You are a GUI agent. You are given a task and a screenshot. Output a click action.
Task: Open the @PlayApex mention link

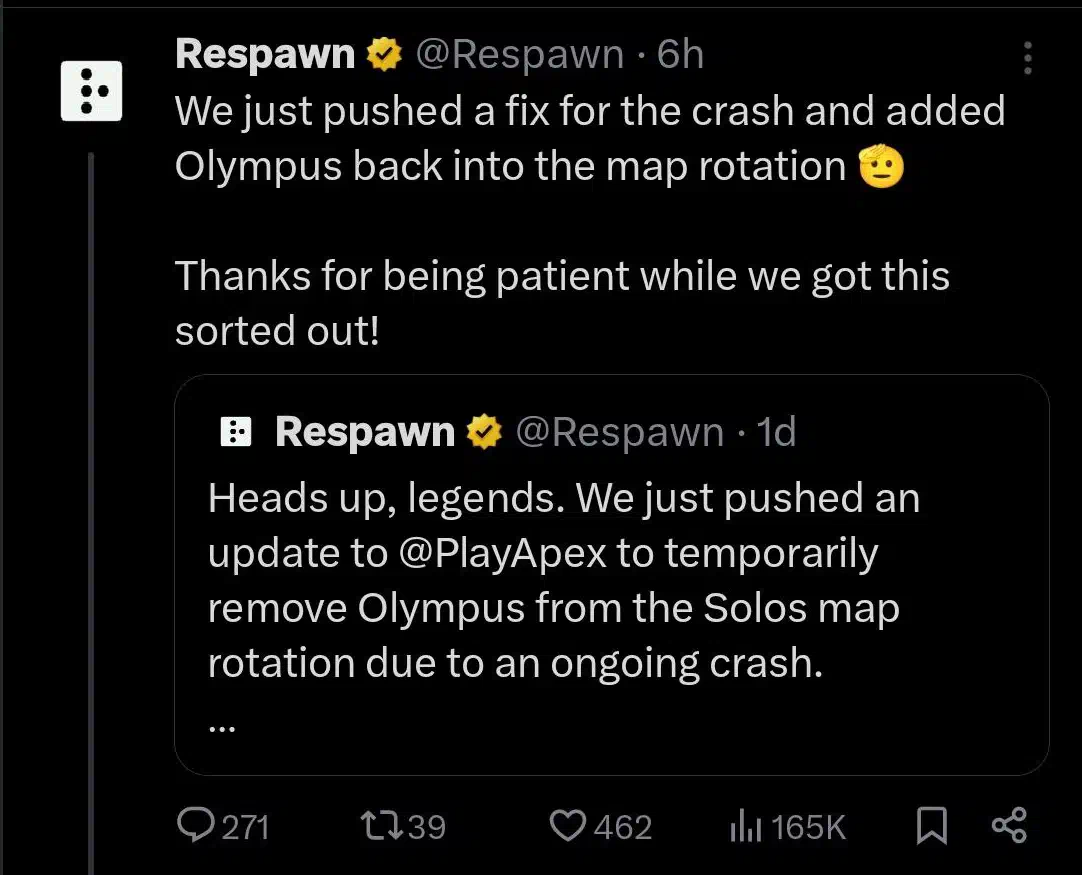click(x=503, y=553)
